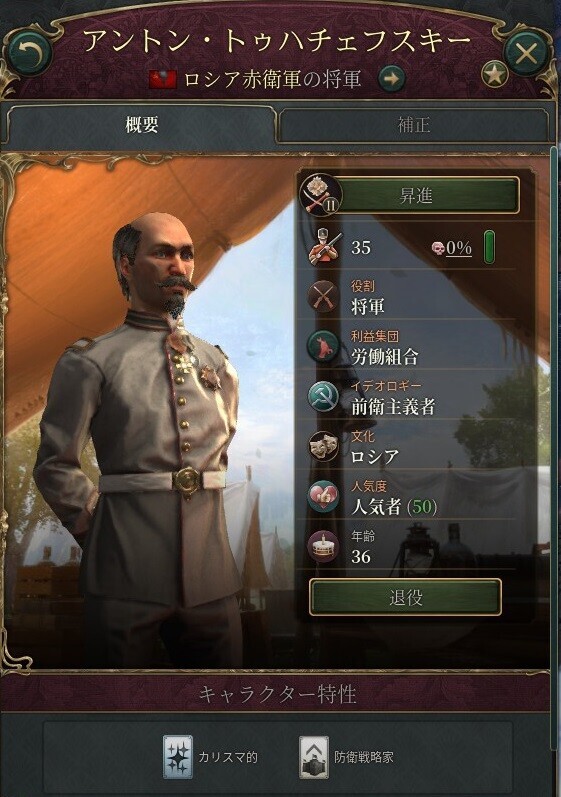
Task: Click the 退役 retire button
Action: click(405, 597)
